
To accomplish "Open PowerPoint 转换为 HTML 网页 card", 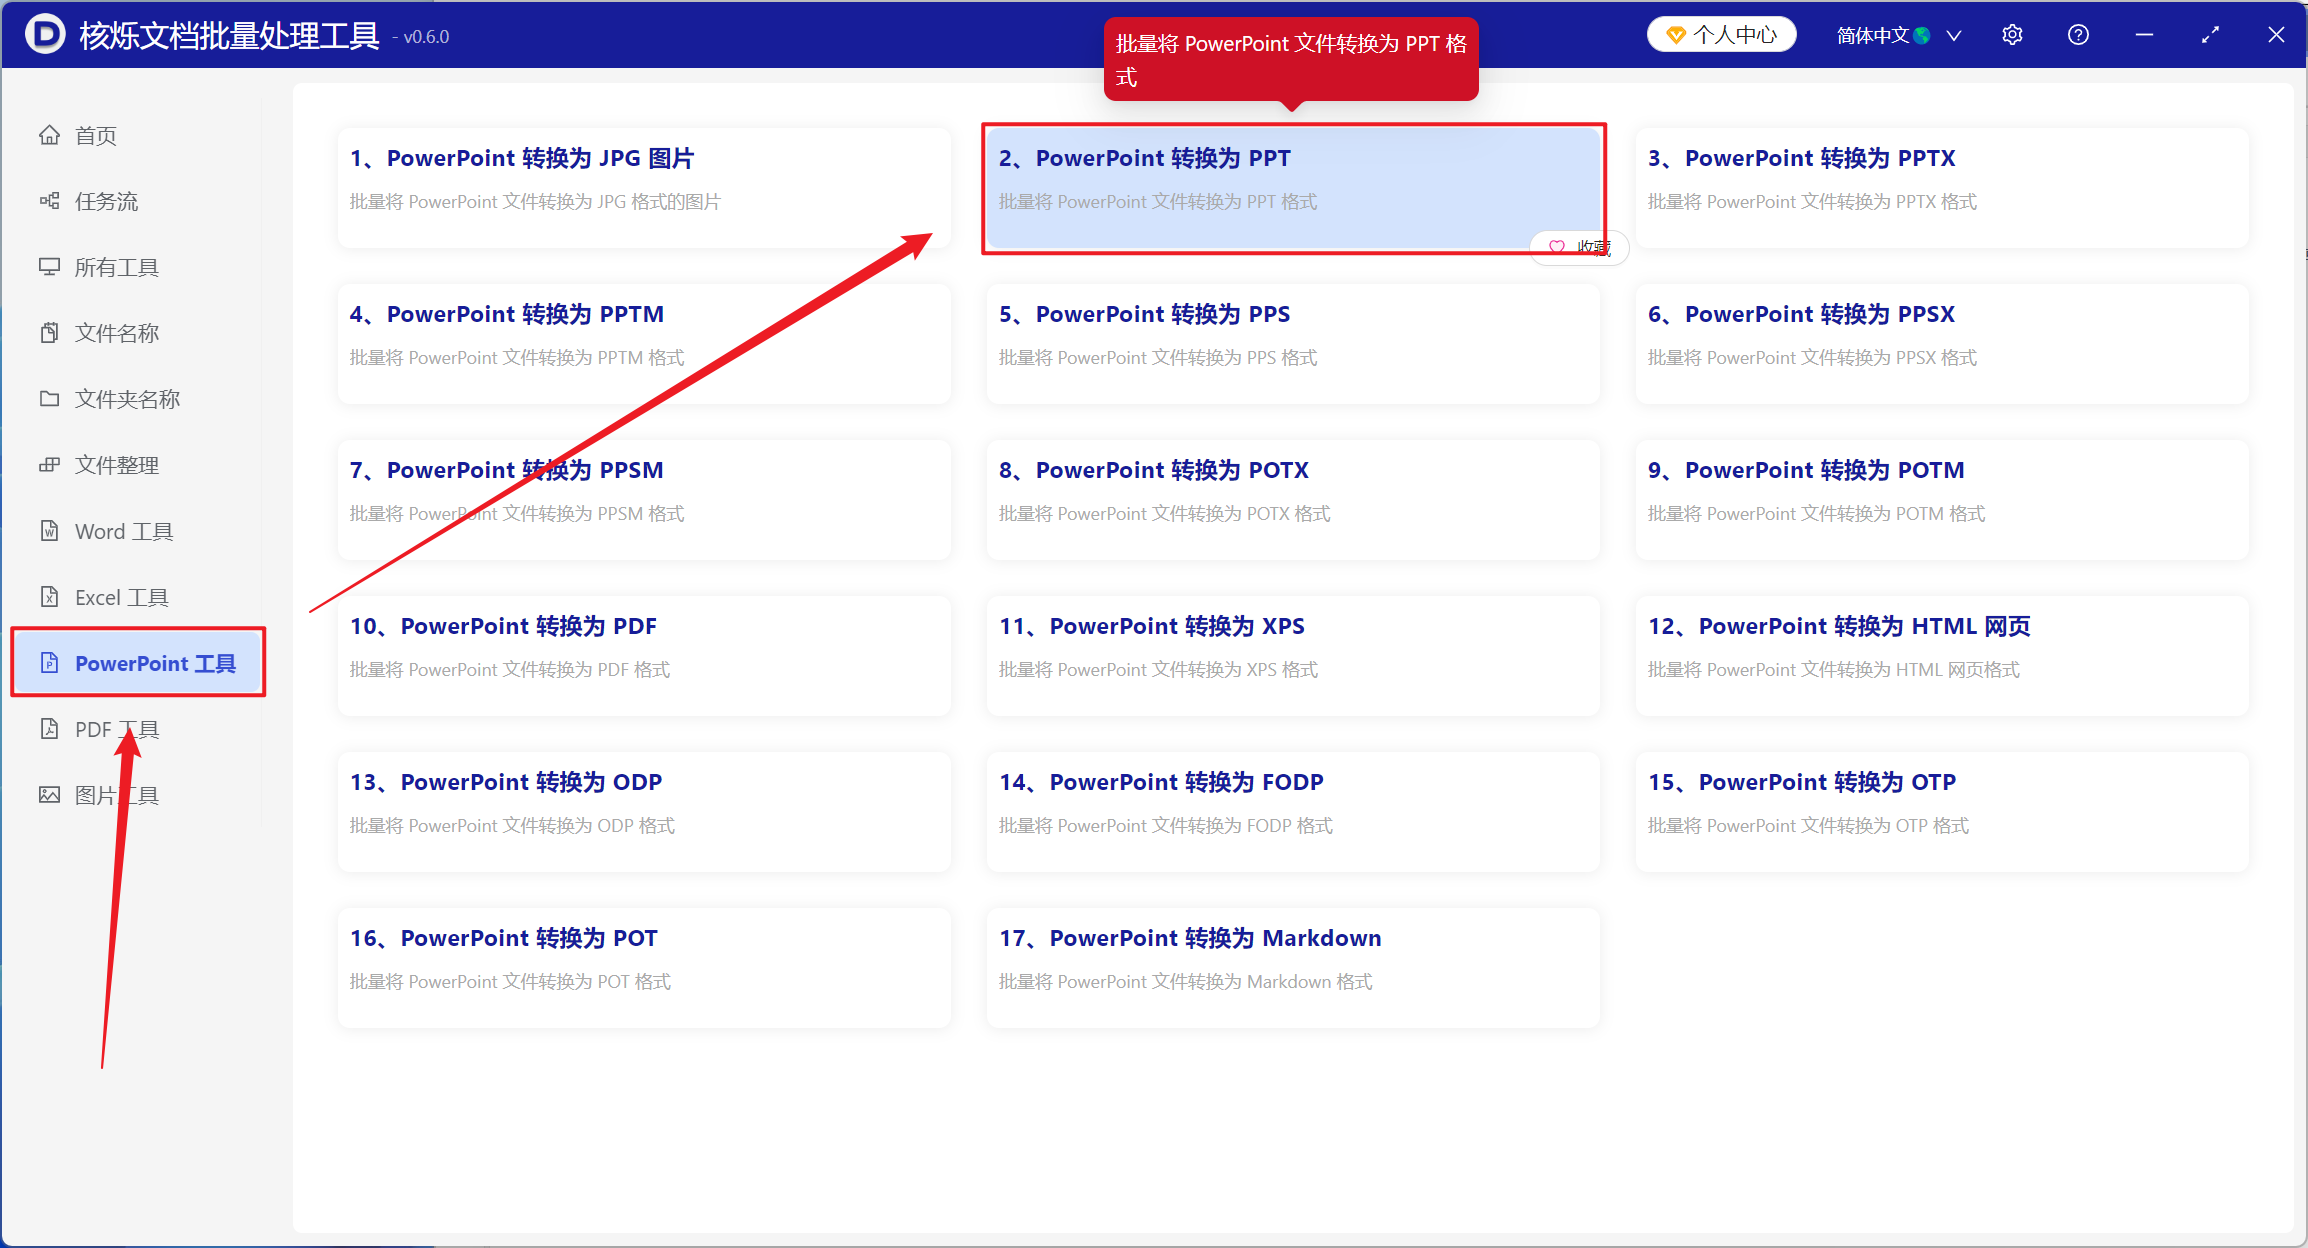I will click(1942, 656).
